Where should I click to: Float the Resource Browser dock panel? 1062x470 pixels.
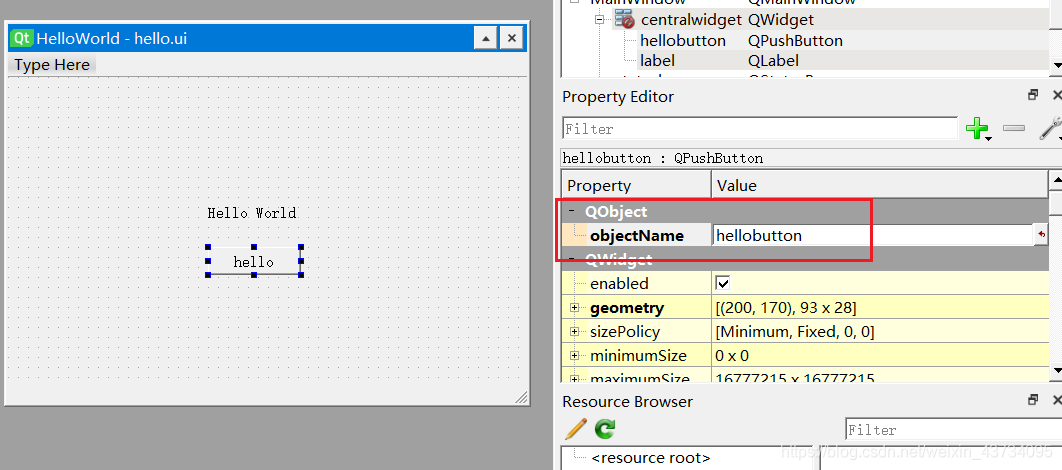pyautogui.click(x=1033, y=400)
